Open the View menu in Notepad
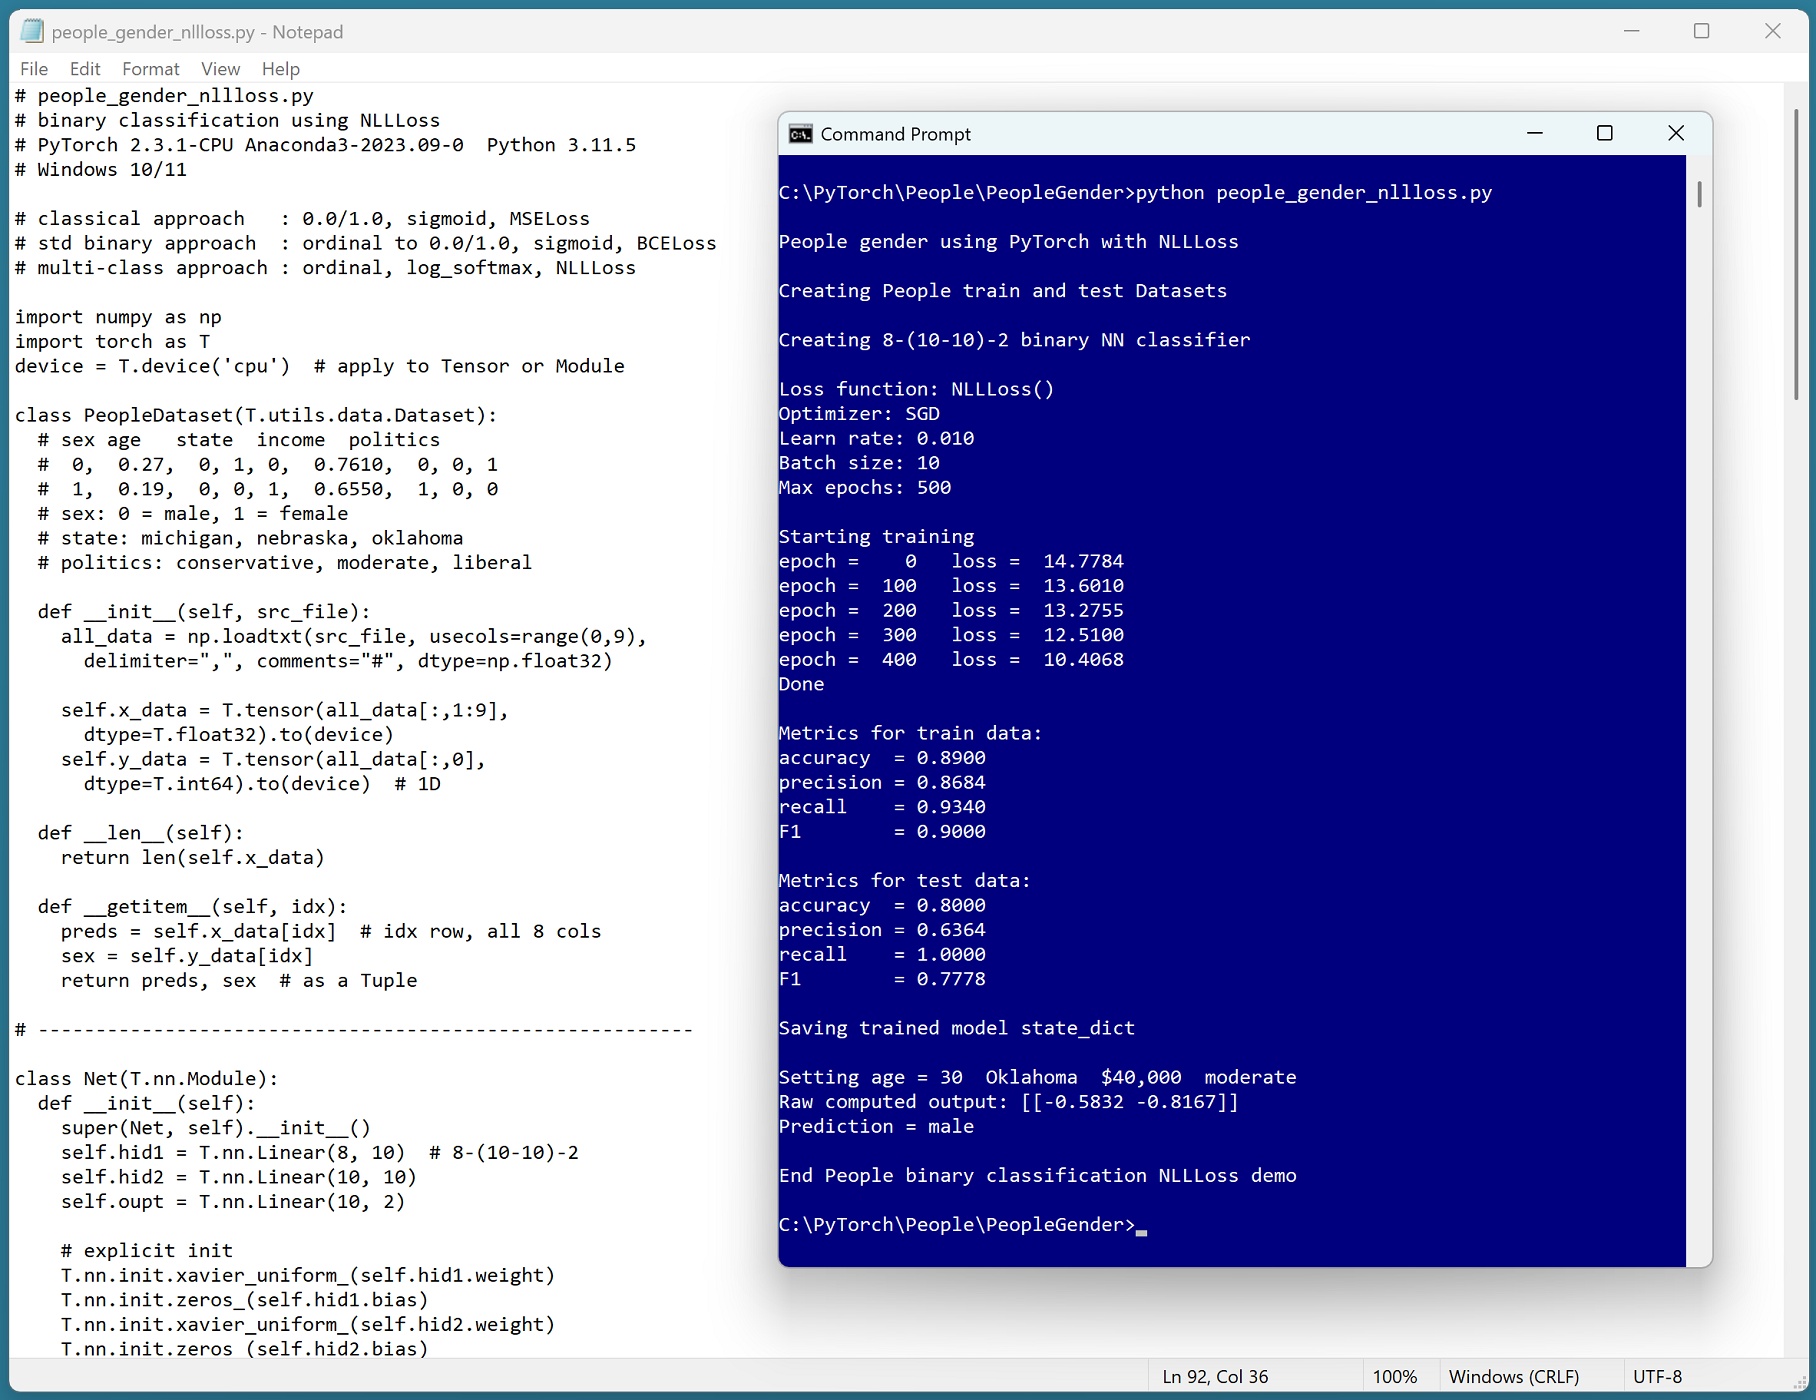Image resolution: width=1816 pixels, height=1400 pixels. [x=220, y=69]
